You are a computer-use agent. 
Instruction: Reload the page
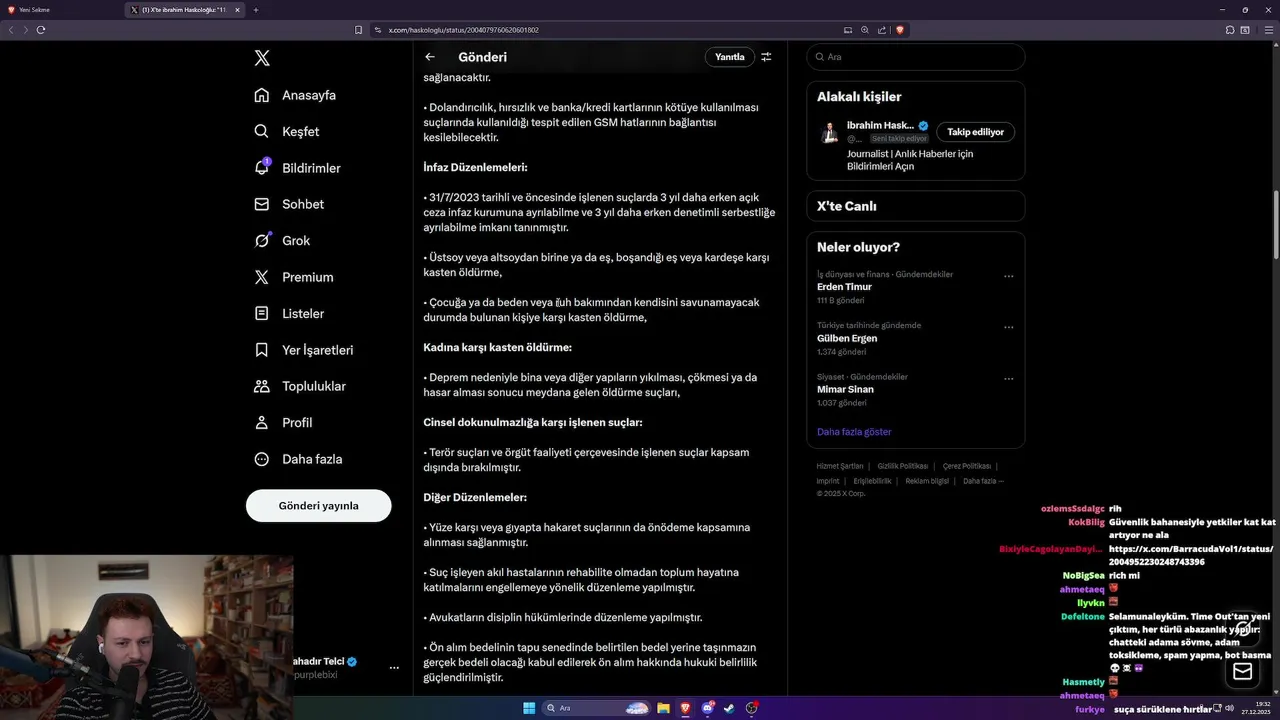coord(41,30)
